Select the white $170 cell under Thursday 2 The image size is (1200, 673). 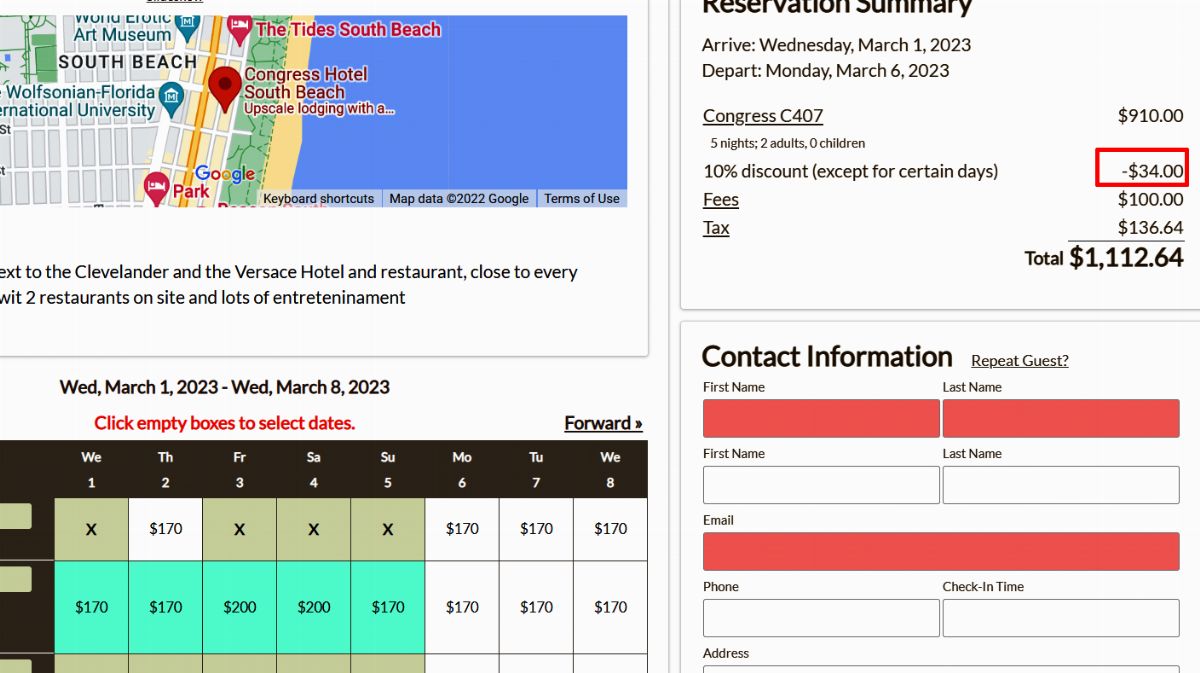tap(166, 529)
